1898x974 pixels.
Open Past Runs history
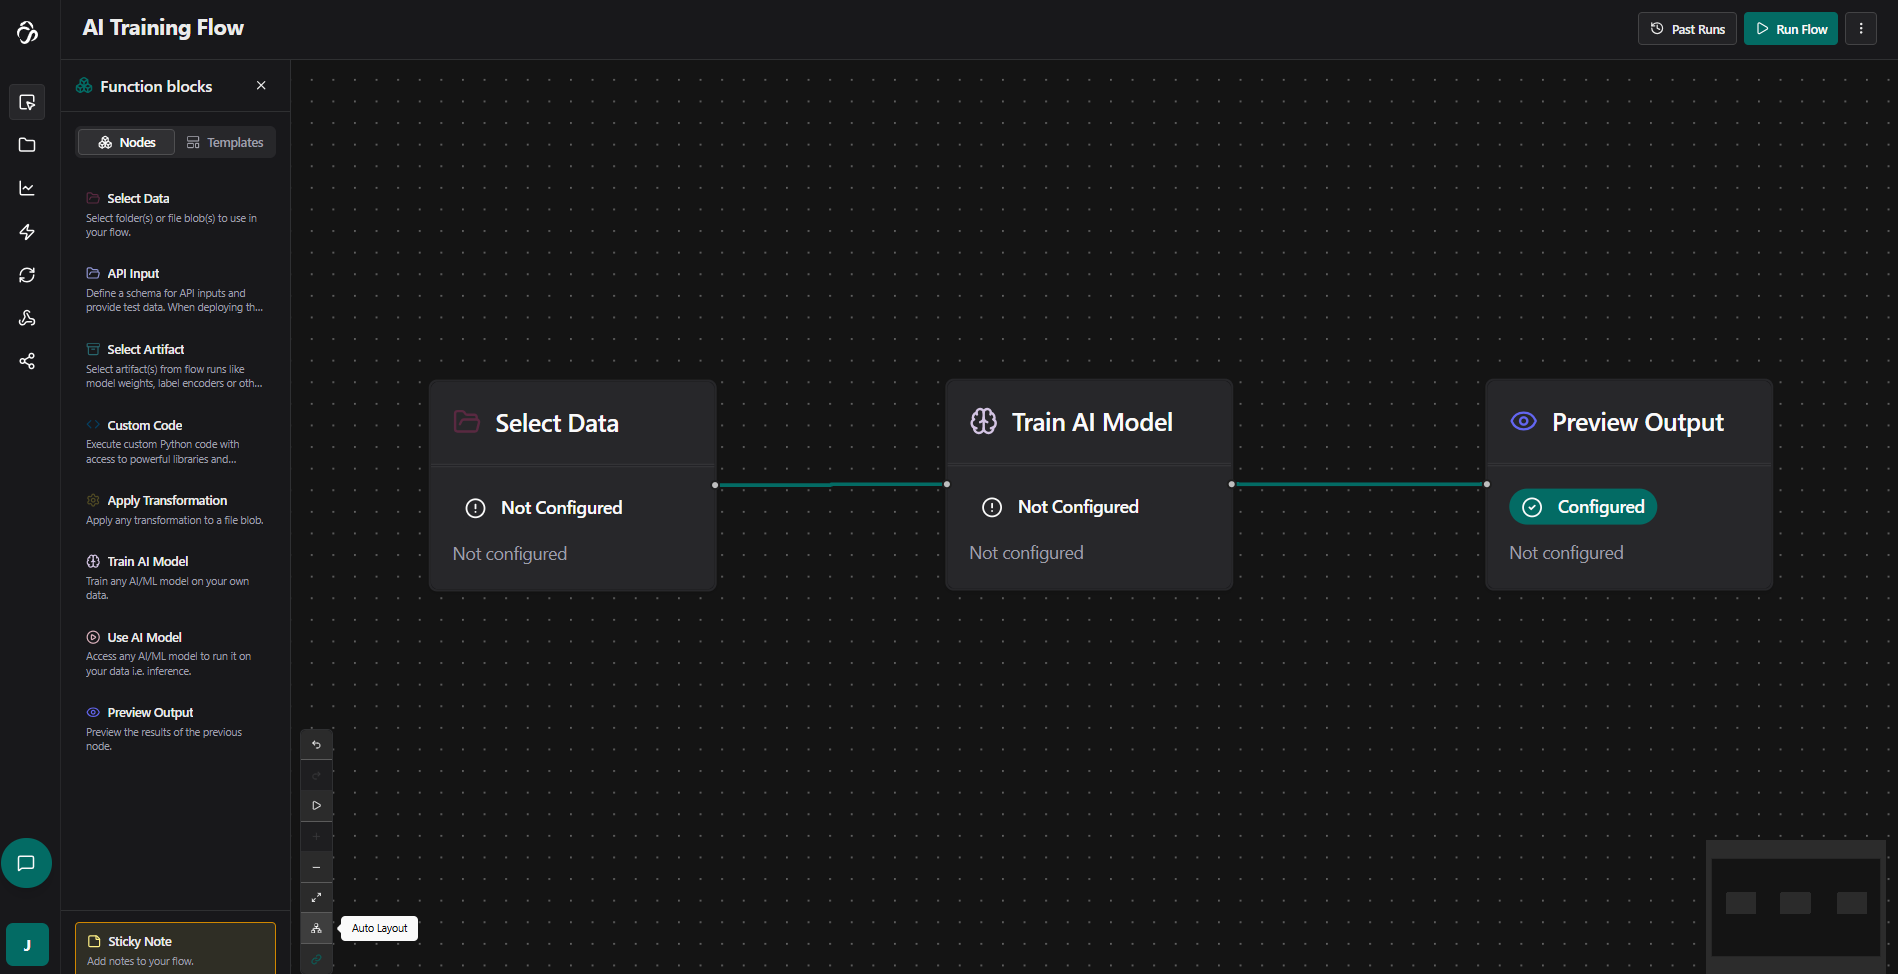1687,29
